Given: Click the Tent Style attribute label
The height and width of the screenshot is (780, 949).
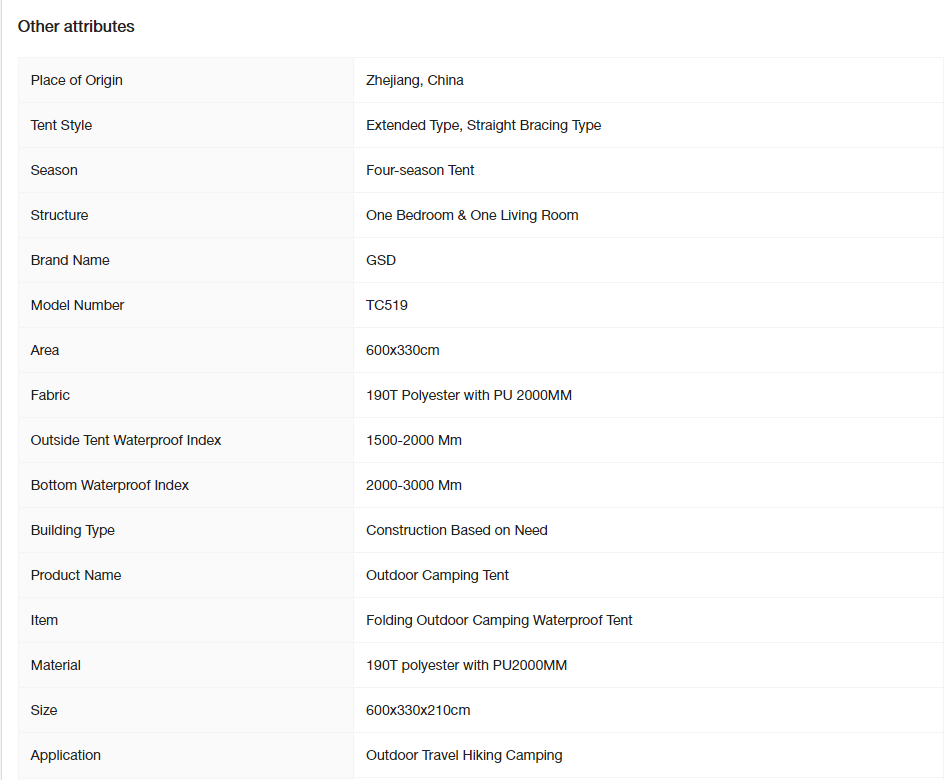Looking at the screenshot, I should 61,125.
